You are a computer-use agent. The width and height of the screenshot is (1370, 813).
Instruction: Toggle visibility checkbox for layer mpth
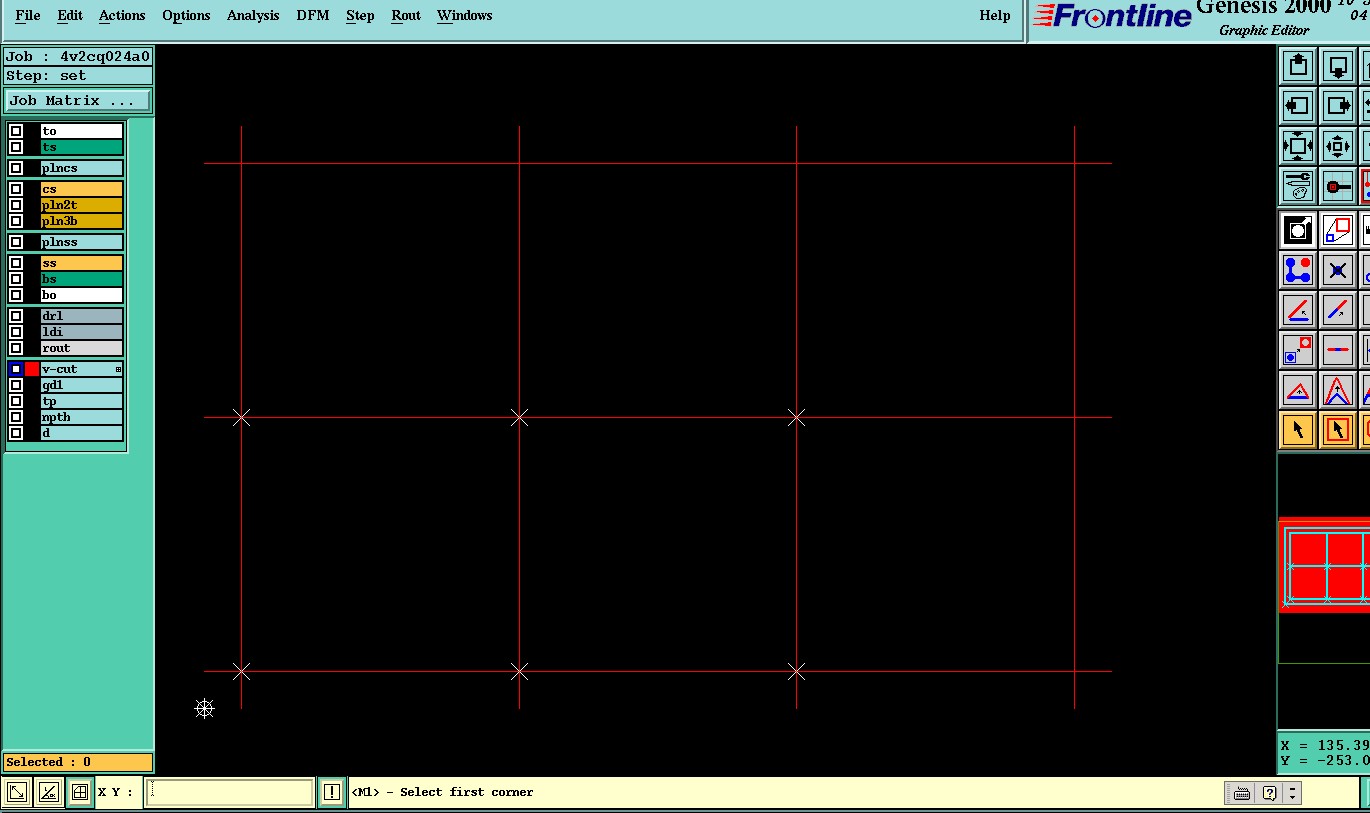click(x=16, y=417)
